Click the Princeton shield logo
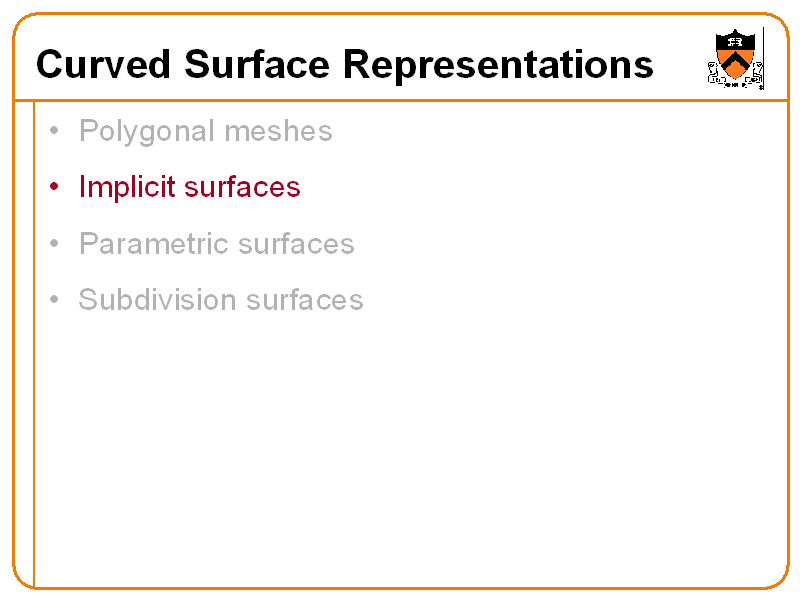The height and width of the screenshot is (600, 800). click(x=736, y=59)
